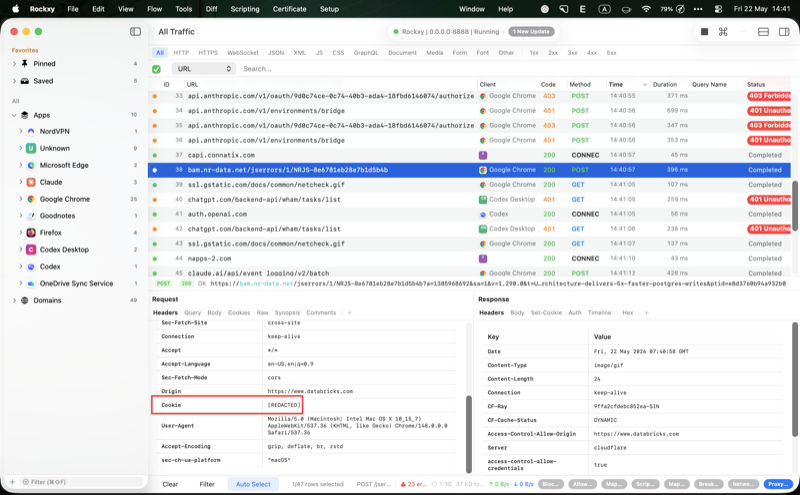This screenshot has width=800, height=495.
Task: Click the Claude app icon in sidebar
Action: (x=31, y=182)
